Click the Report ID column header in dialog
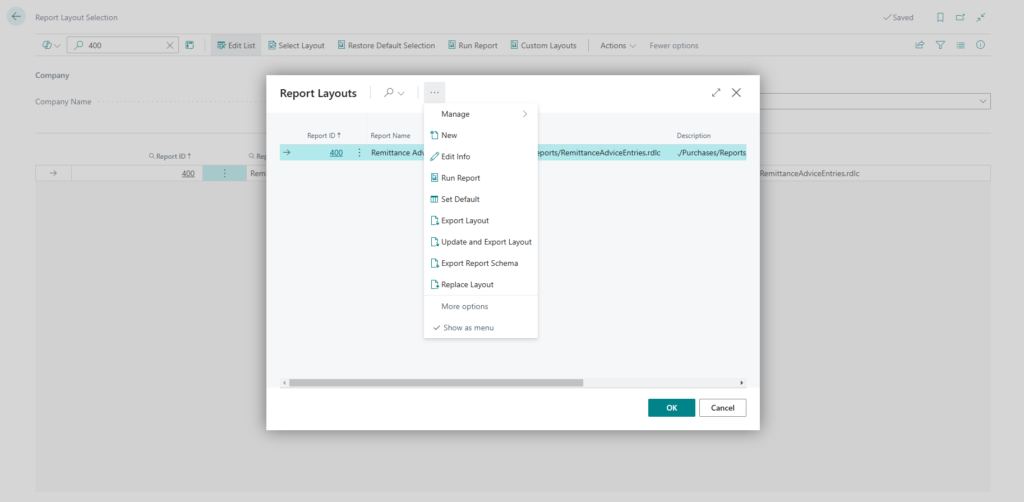Screen dimensions: 1024x502 tap(324, 136)
